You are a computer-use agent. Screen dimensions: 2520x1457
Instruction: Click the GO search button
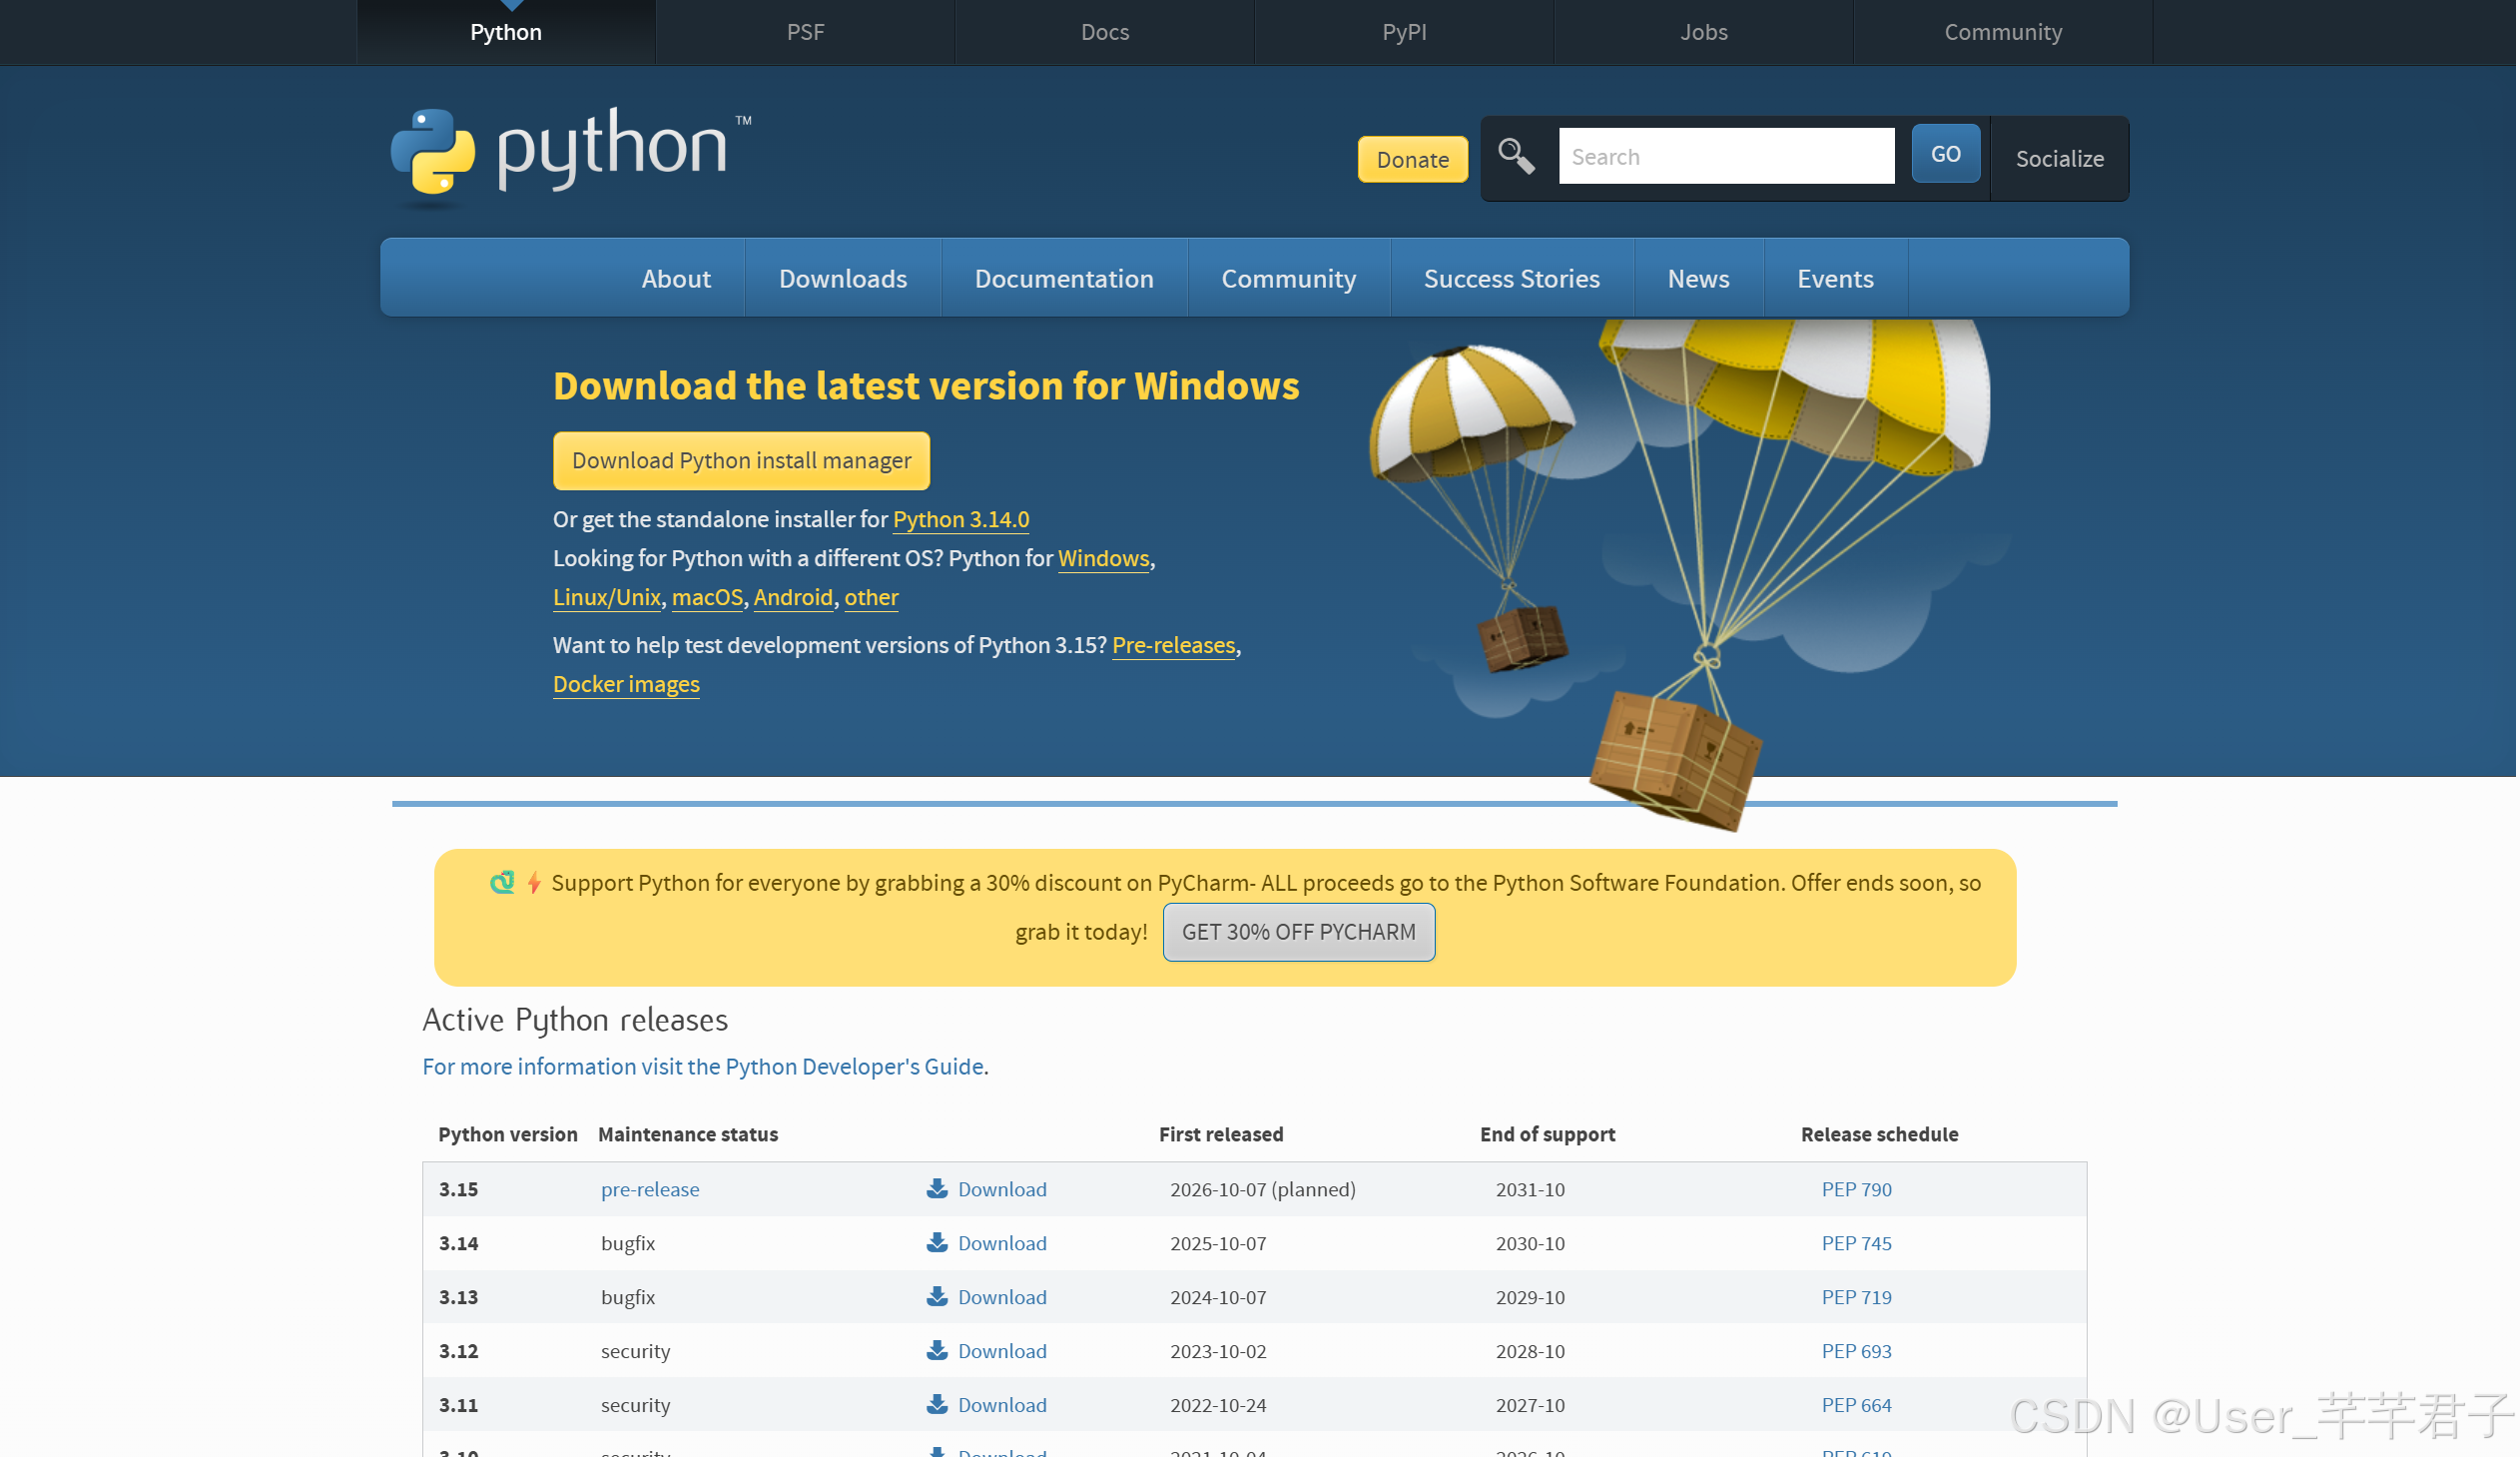1946,154
